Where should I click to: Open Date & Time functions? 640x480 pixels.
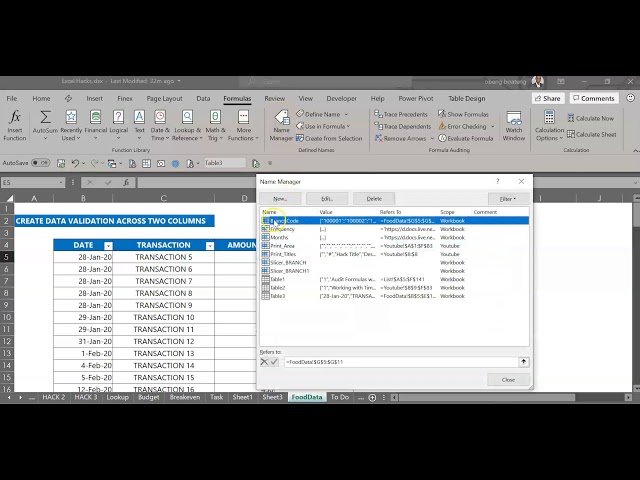[160, 126]
